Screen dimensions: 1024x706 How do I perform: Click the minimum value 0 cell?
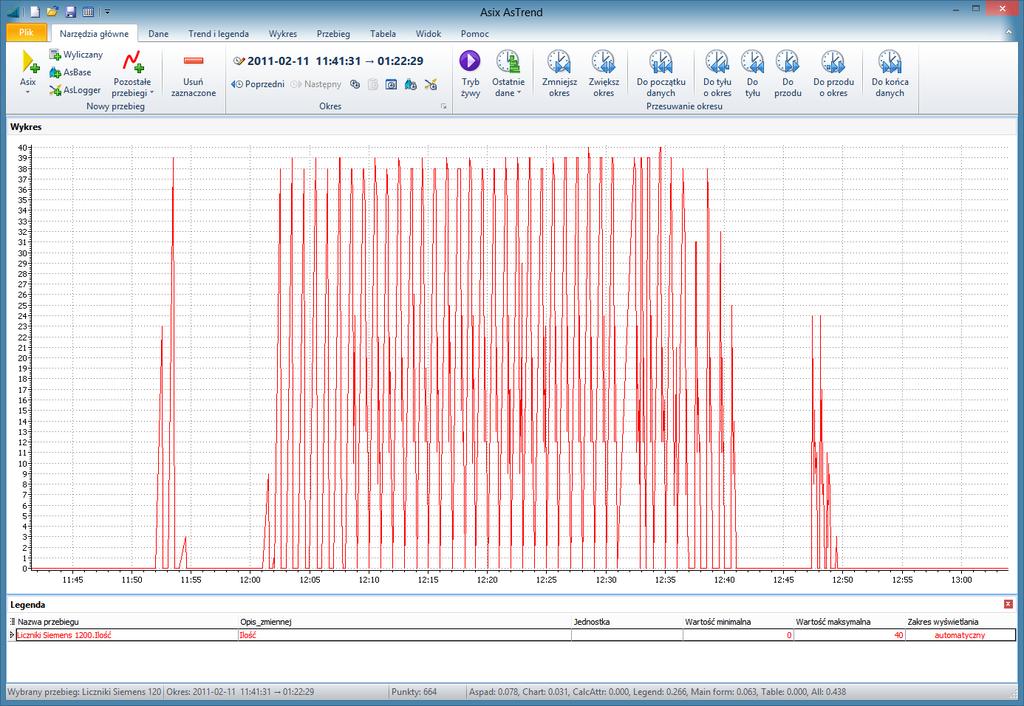738,635
